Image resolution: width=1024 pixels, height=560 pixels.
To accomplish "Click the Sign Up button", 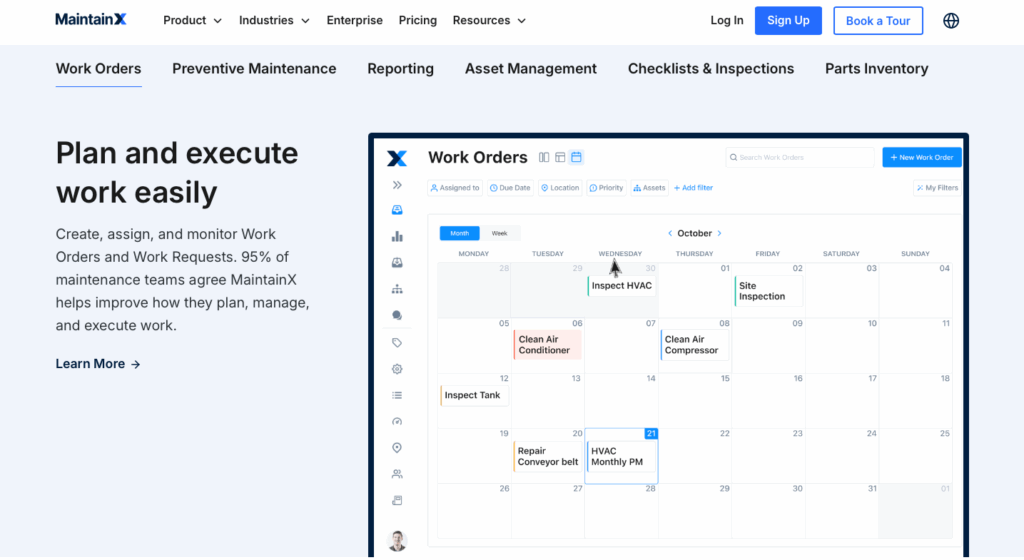I will tap(788, 20).
